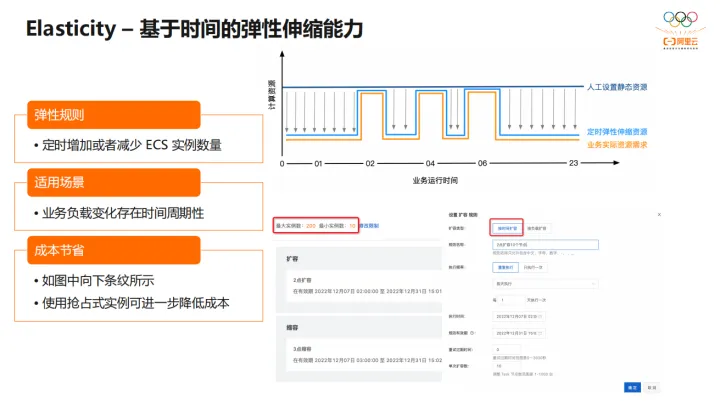Click the execution time date field
This screenshot has height=401, width=720.
point(518,316)
